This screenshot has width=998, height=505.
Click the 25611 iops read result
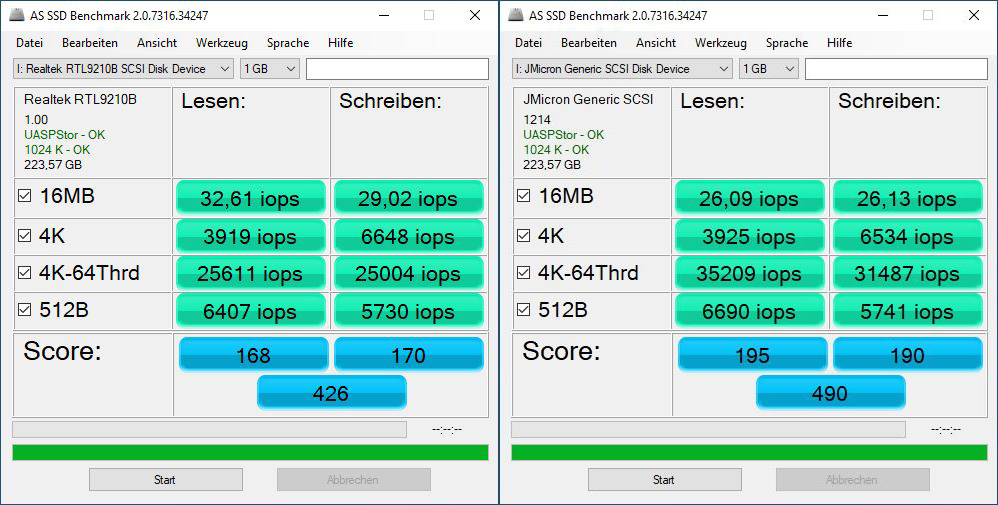coord(250,273)
